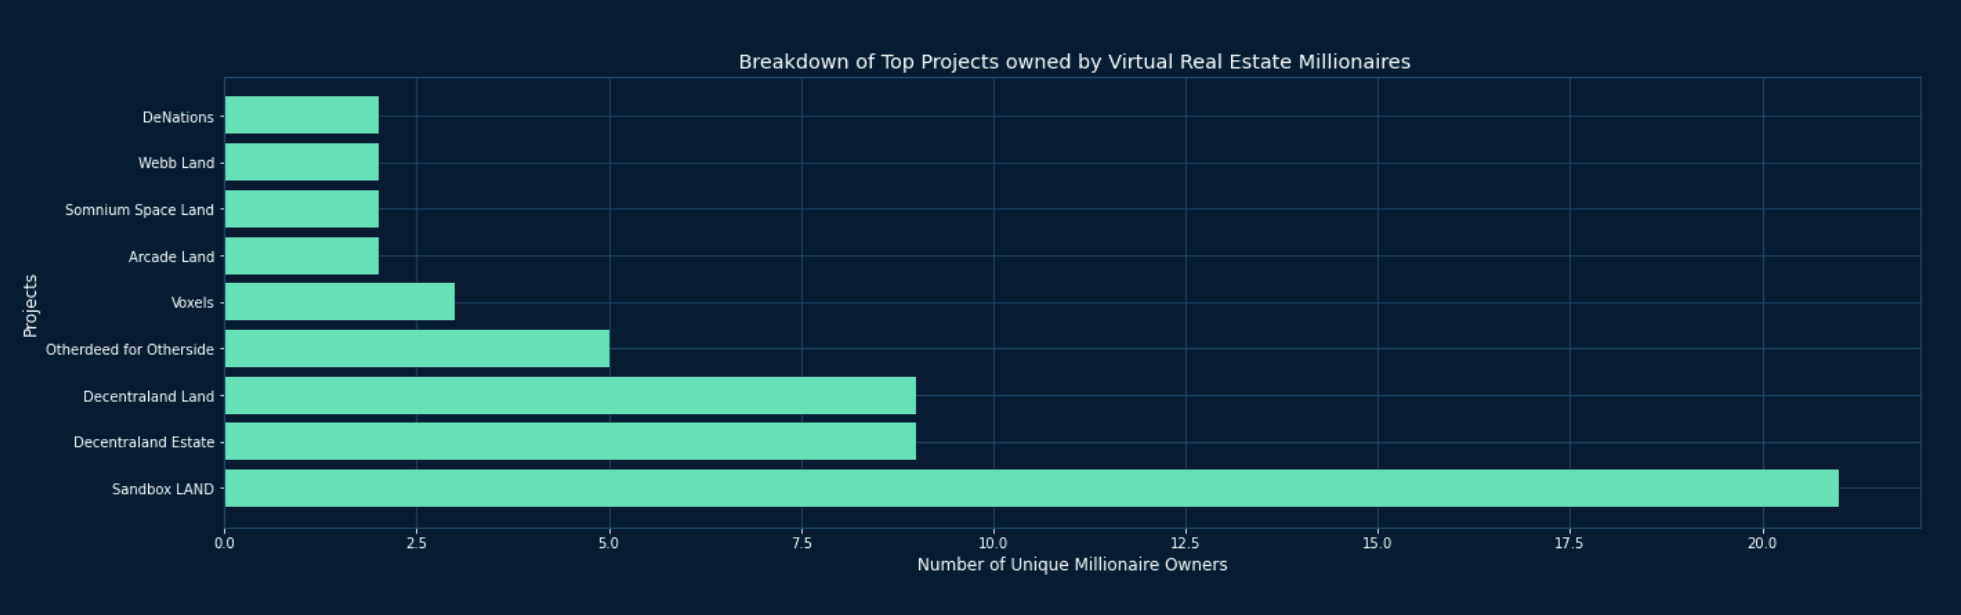This screenshot has height=615, width=1961.
Task: Click the 'DeNations' axis label
Action: (x=178, y=117)
